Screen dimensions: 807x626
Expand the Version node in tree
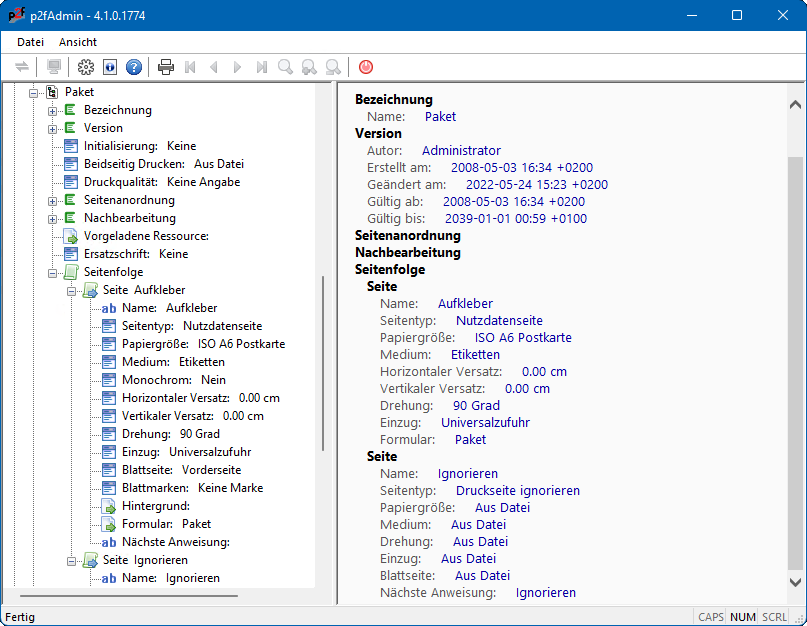pos(53,128)
